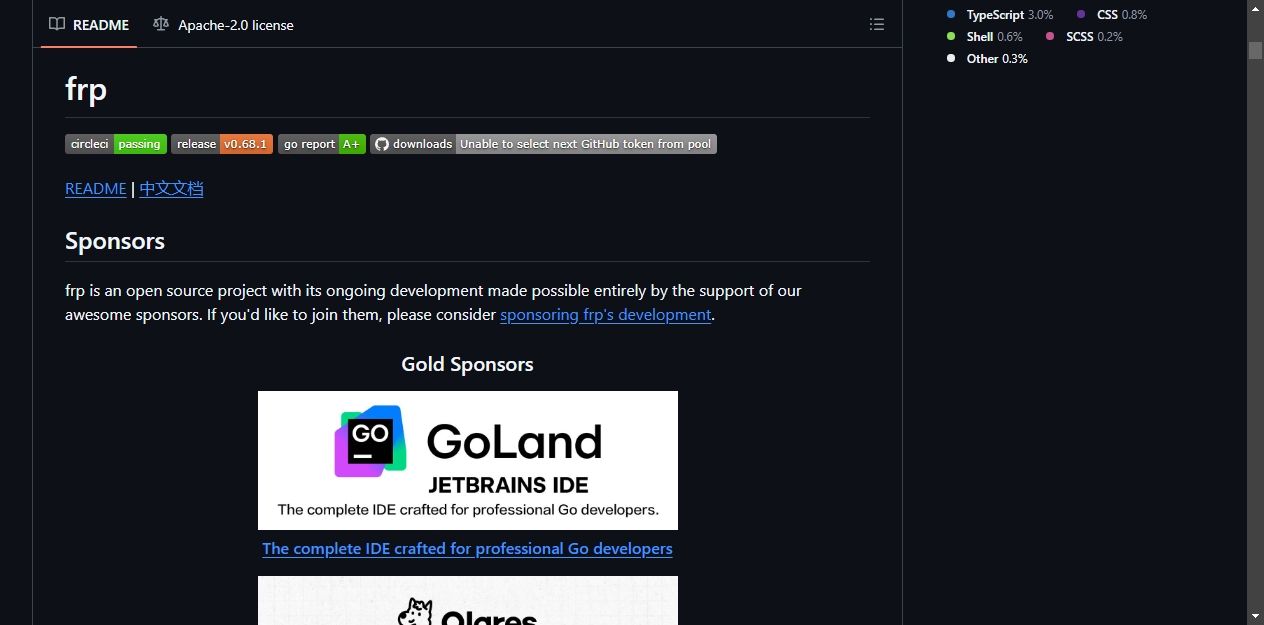Click the pink SCSS color dot
The width and height of the screenshot is (1264, 625).
[x=1050, y=37]
